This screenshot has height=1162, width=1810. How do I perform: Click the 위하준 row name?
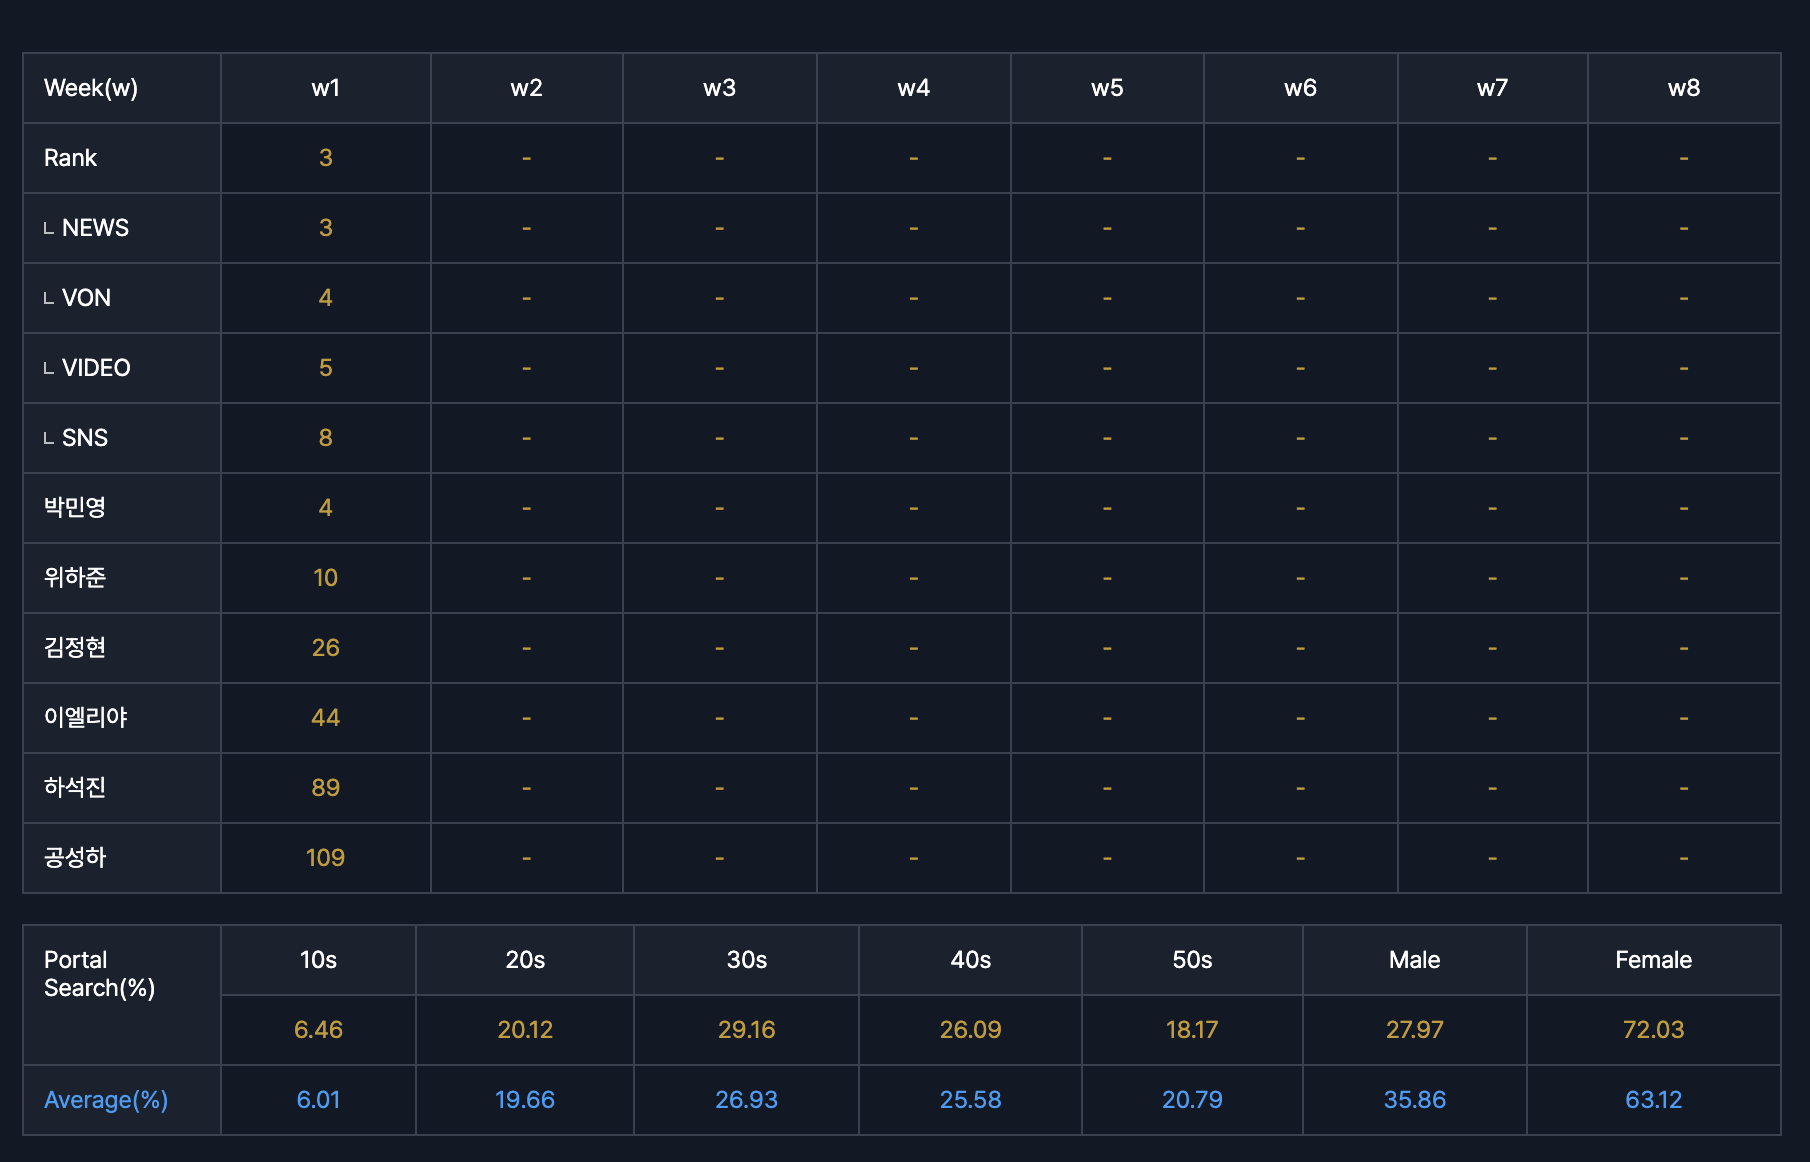[x=75, y=578]
